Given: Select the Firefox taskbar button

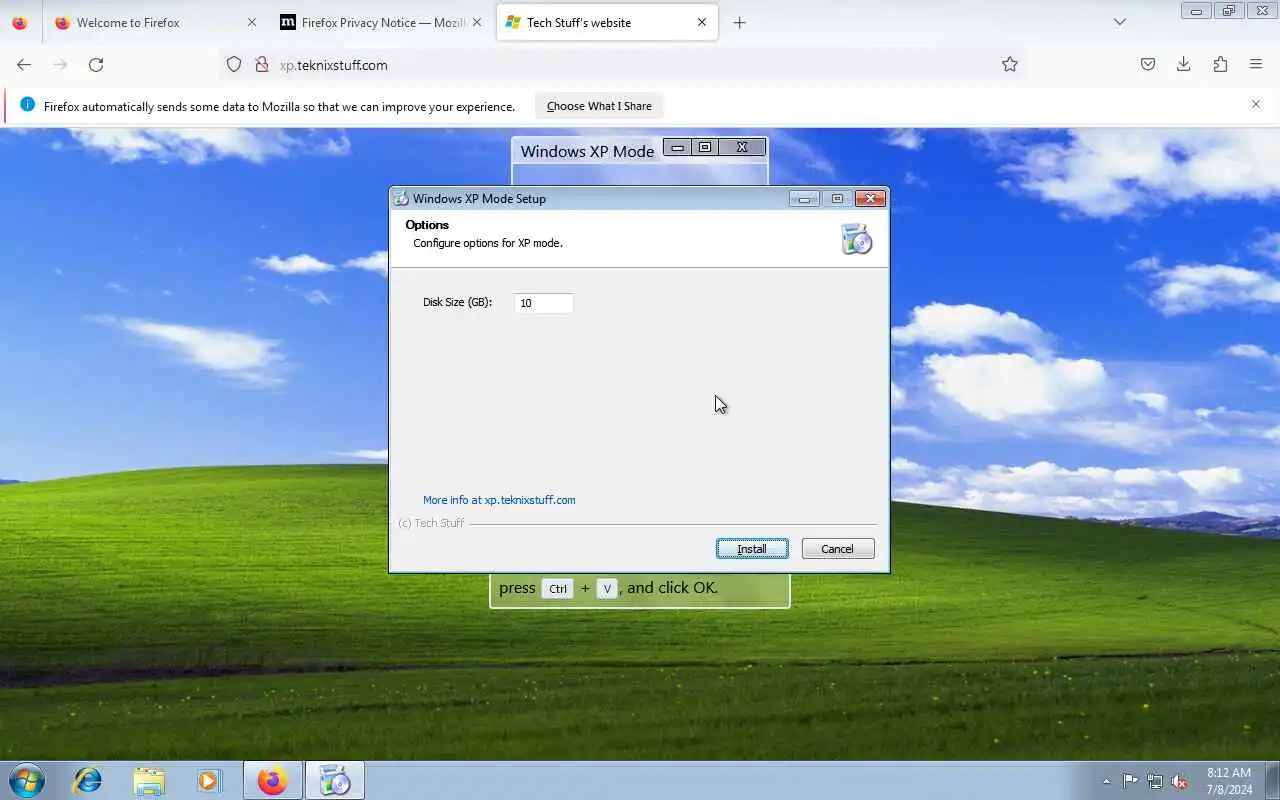Looking at the screenshot, I should point(272,780).
